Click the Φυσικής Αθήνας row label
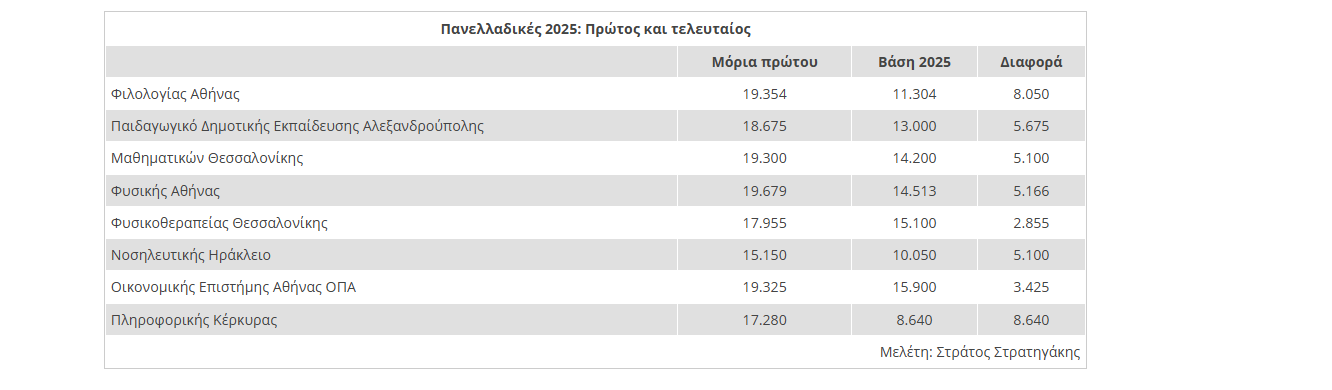Viewport: 1332px width, 390px height. coord(165,190)
